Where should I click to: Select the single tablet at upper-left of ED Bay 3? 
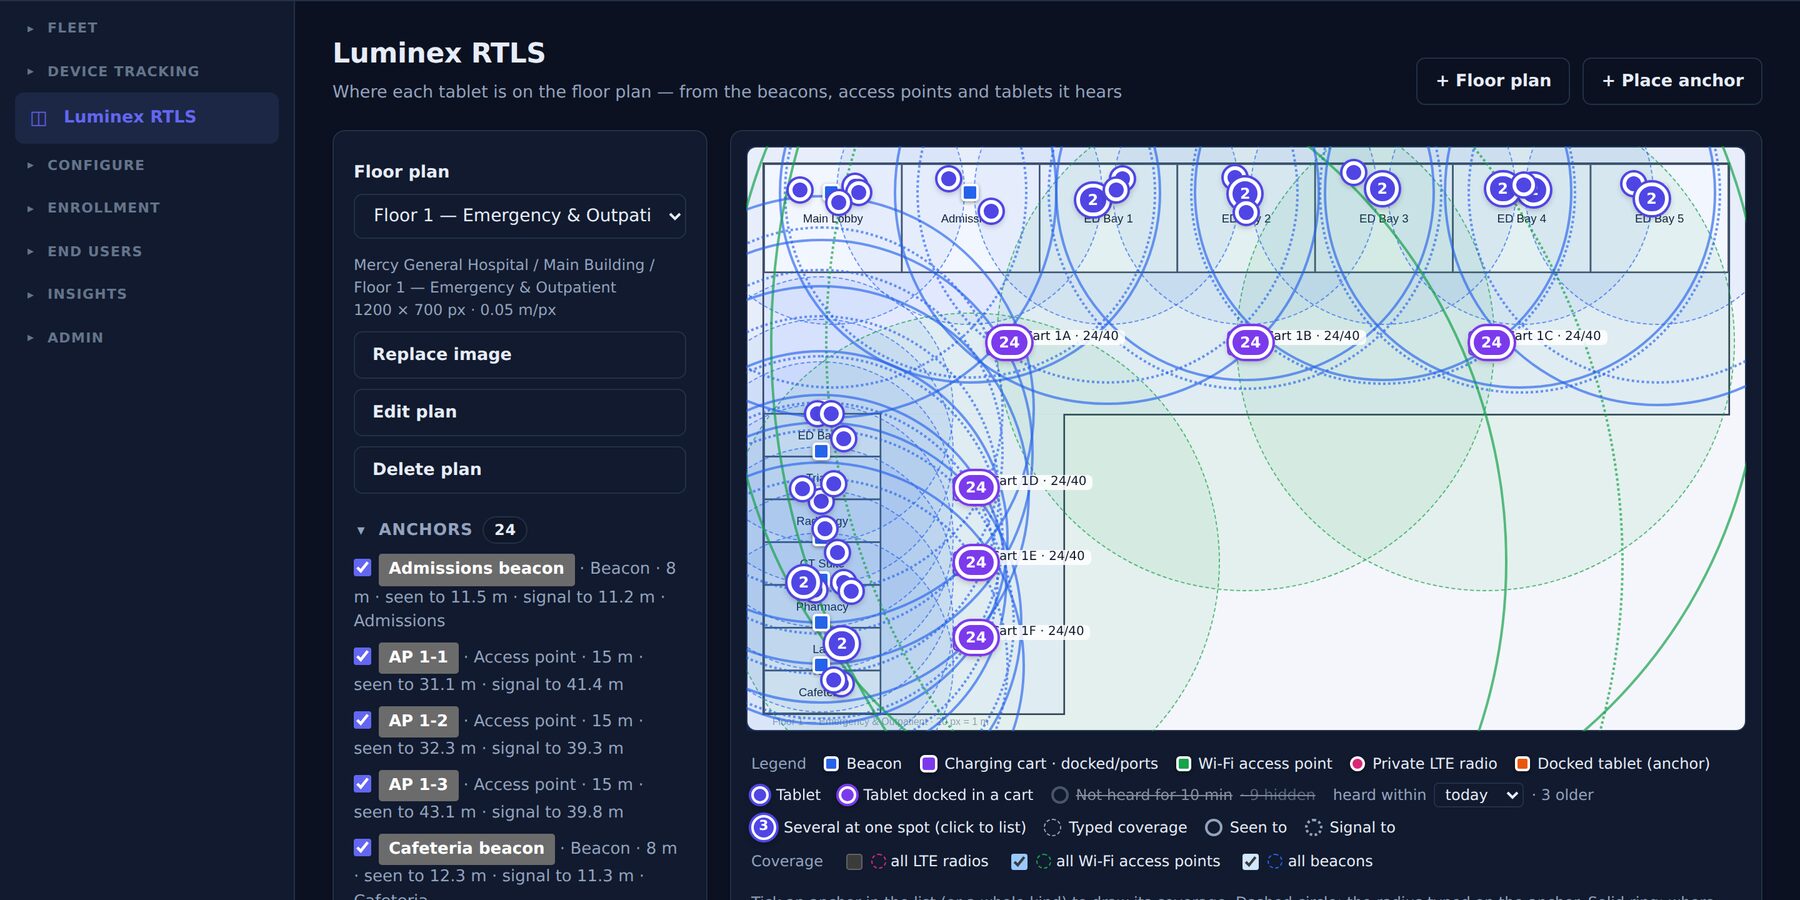coord(1353,172)
